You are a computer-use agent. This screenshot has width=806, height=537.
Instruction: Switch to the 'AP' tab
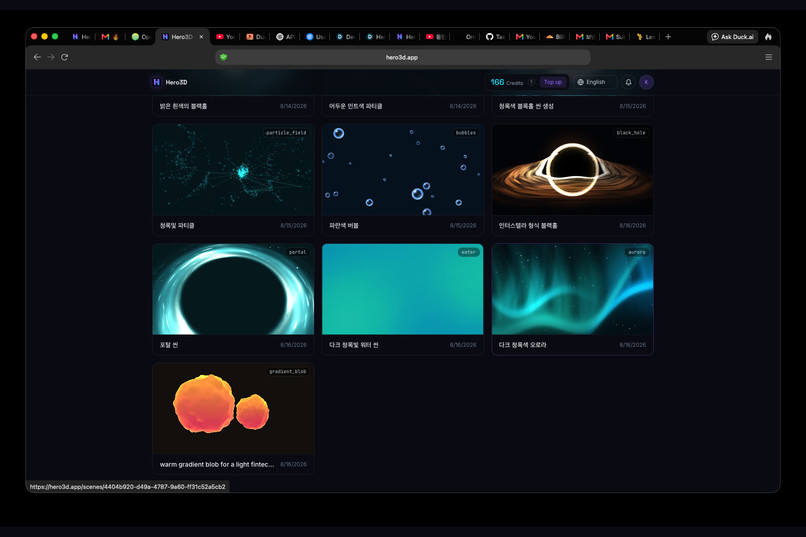point(285,36)
